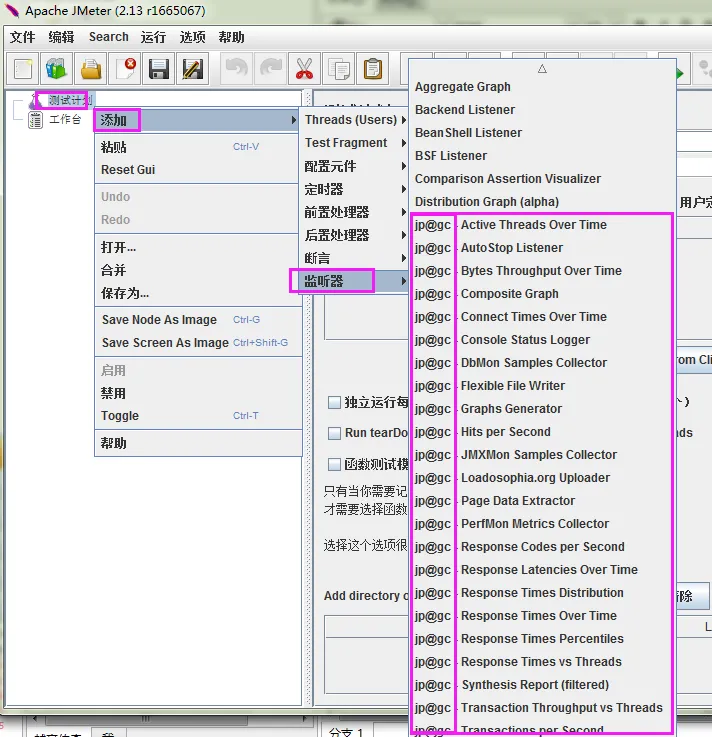712x737 pixels.
Task: Open the Templates toolbar icon
Action: (x=56, y=69)
